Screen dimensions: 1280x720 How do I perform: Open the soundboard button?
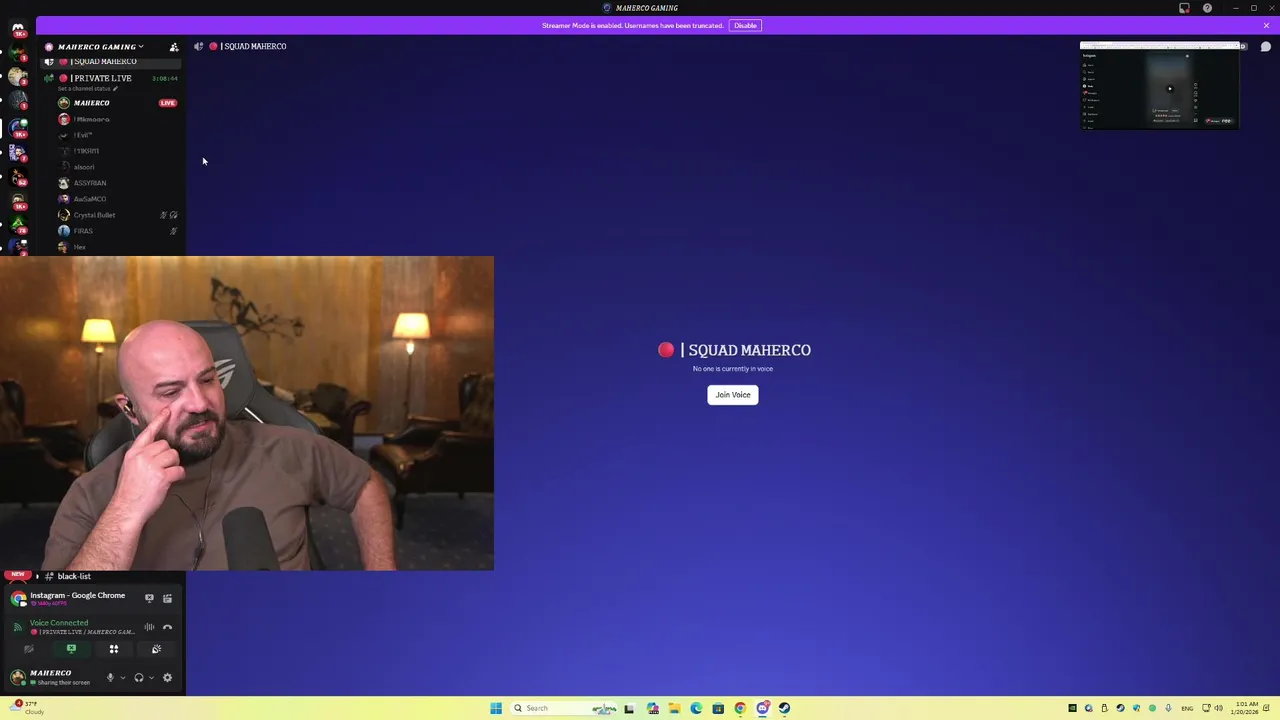coord(156,649)
